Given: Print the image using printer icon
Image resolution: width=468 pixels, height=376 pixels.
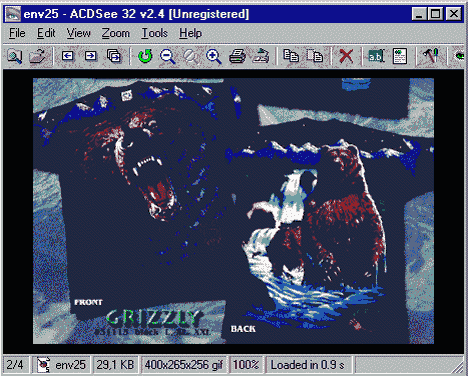Looking at the screenshot, I should pyautogui.click(x=237, y=56).
